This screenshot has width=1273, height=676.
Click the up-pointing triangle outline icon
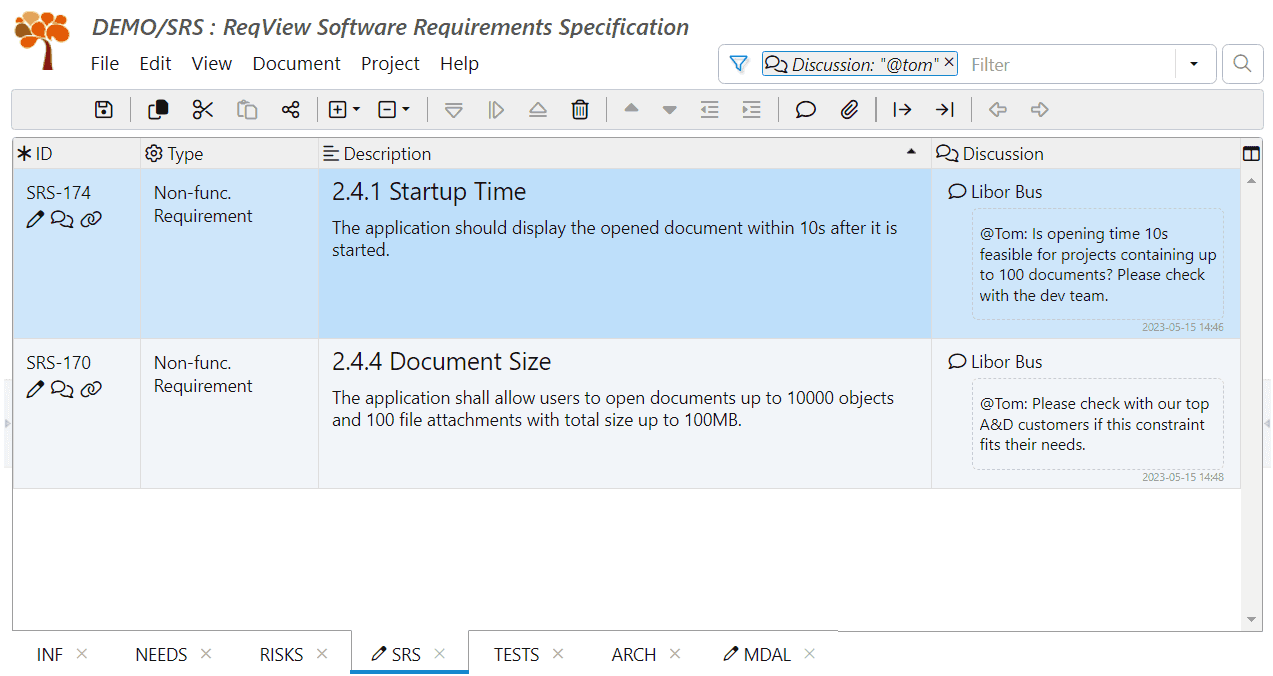point(538,110)
